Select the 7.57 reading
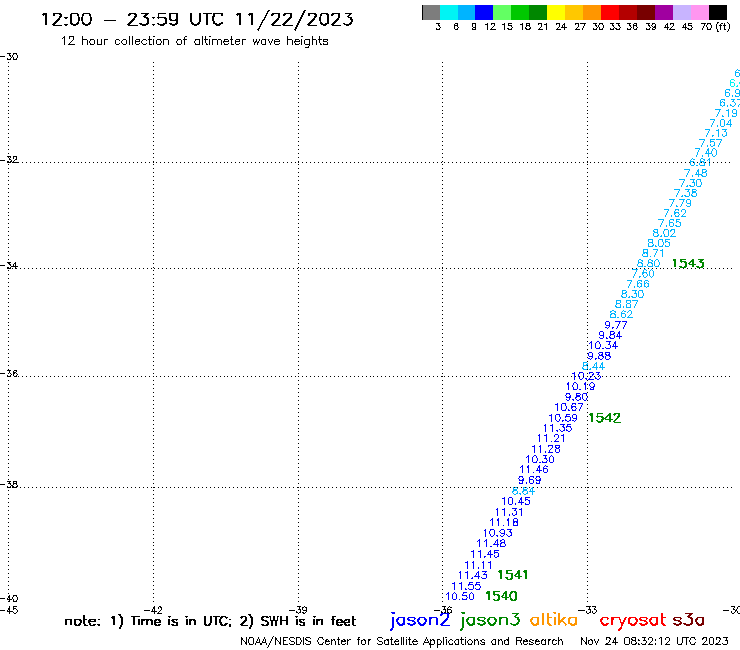Screen dimensions: 740x650 click(x=710, y=143)
